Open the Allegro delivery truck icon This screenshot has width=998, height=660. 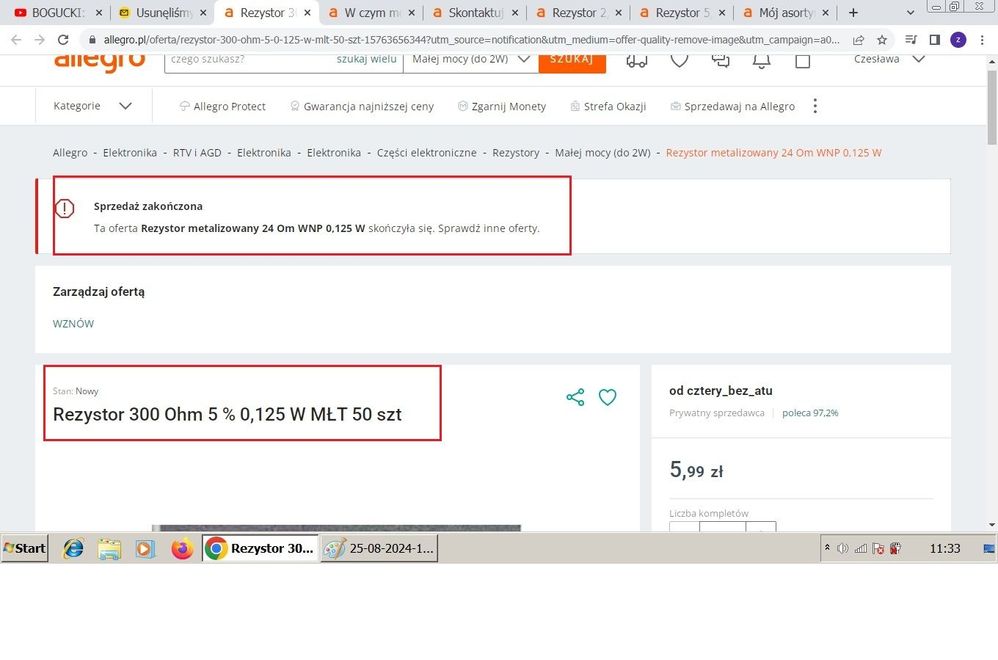pos(636,61)
